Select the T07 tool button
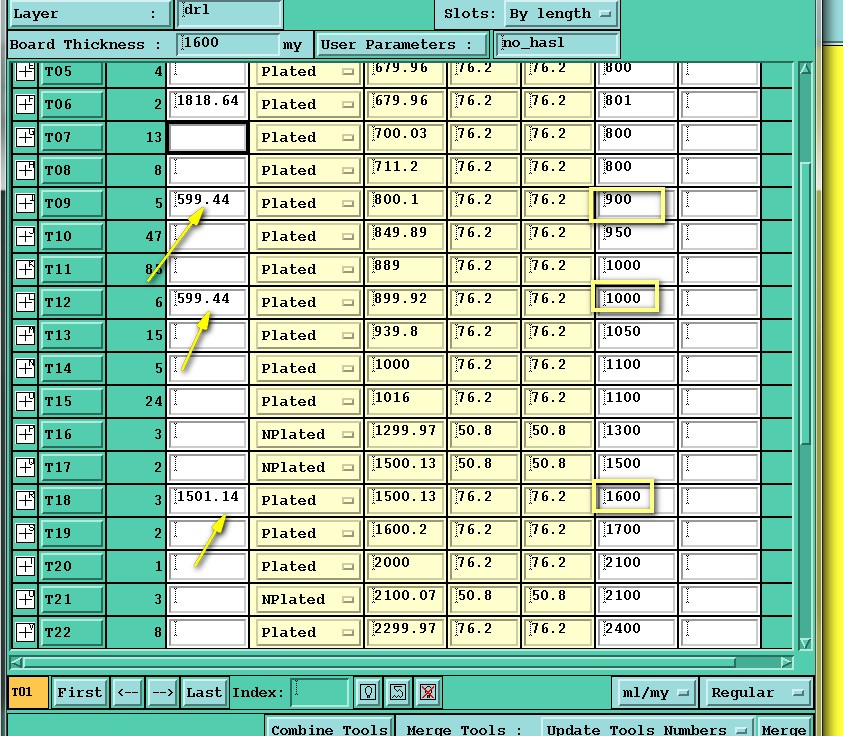Viewport: 843px width, 736px height. coord(72,137)
